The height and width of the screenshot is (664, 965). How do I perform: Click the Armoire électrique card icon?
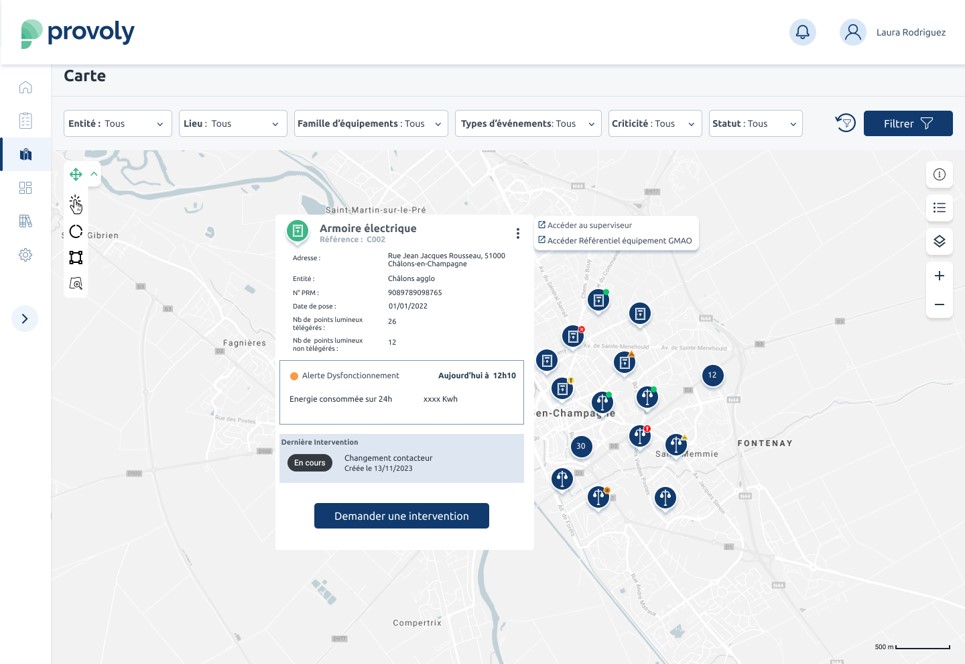(298, 231)
